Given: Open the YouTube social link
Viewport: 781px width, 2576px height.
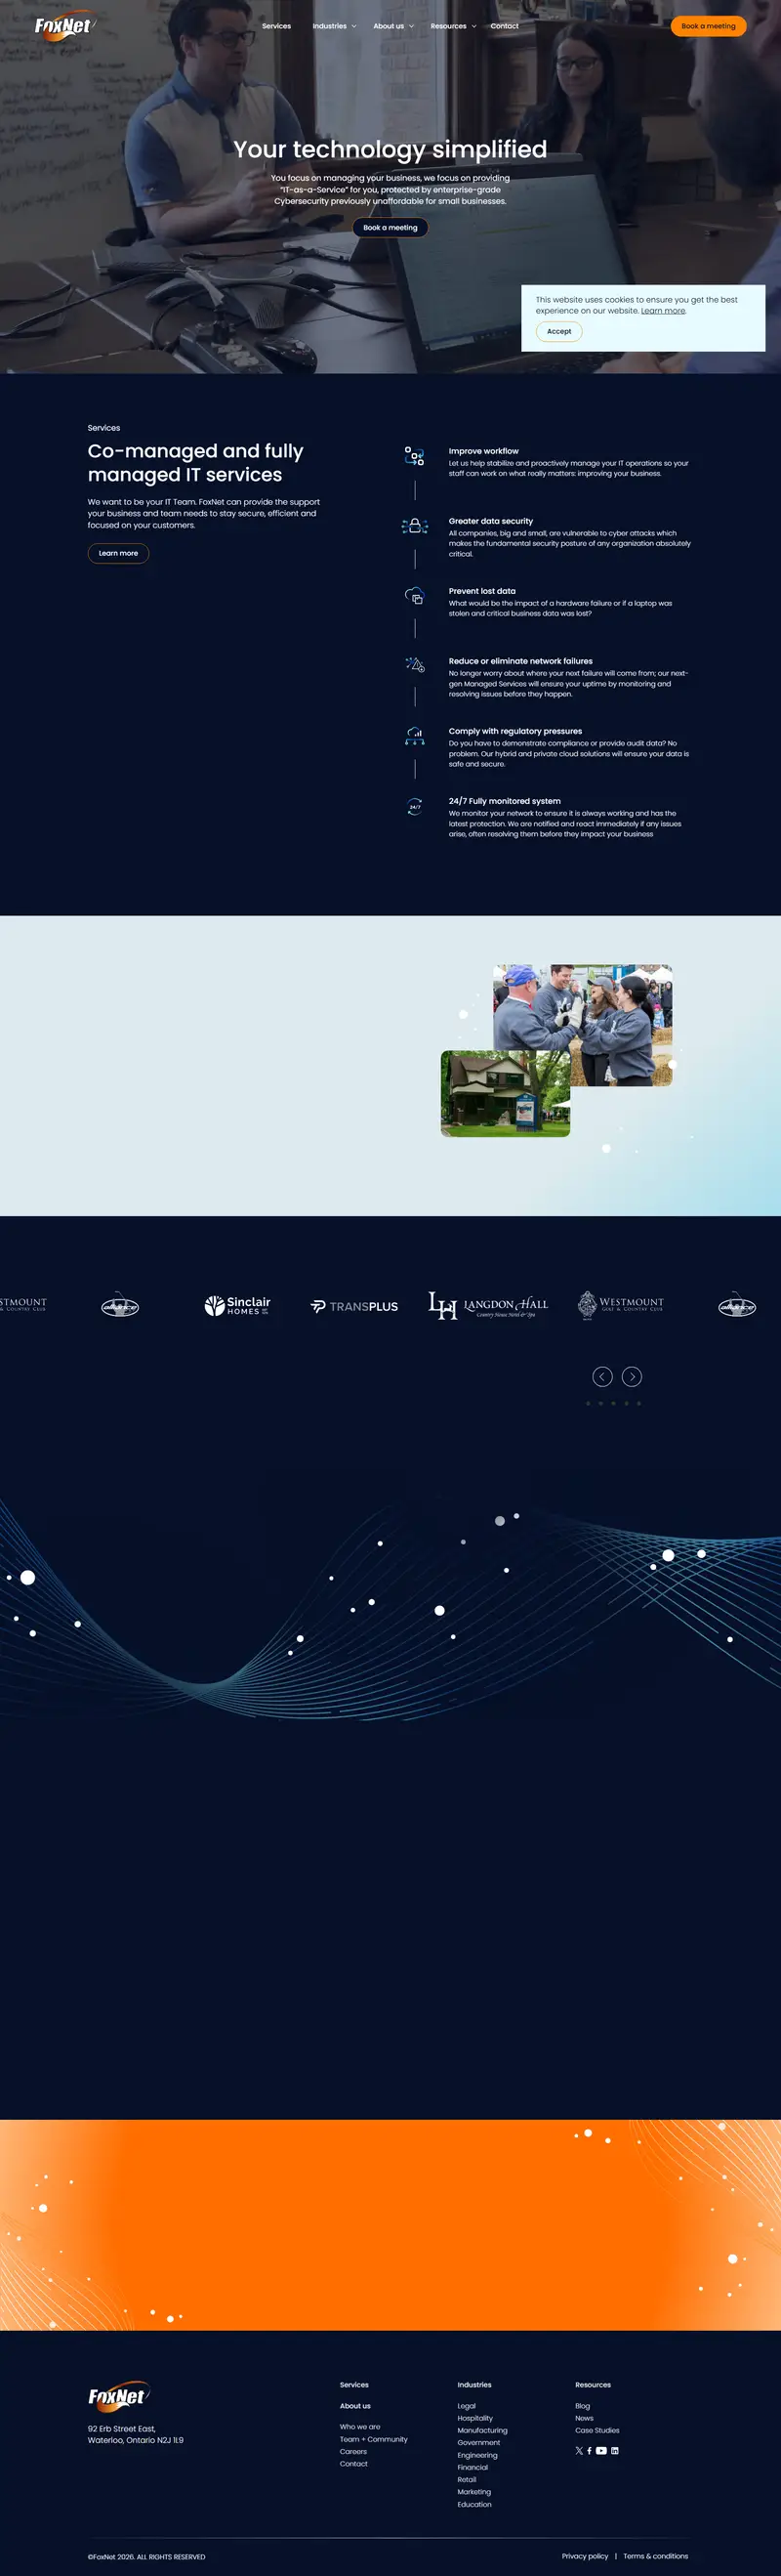Looking at the screenshot, I should 601,2451.
